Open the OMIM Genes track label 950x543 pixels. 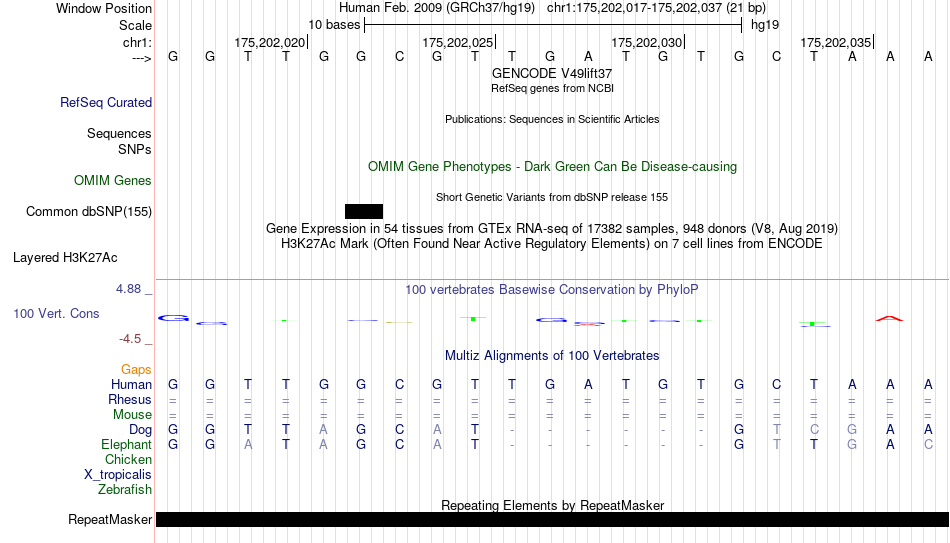click(x=113, y=181)
